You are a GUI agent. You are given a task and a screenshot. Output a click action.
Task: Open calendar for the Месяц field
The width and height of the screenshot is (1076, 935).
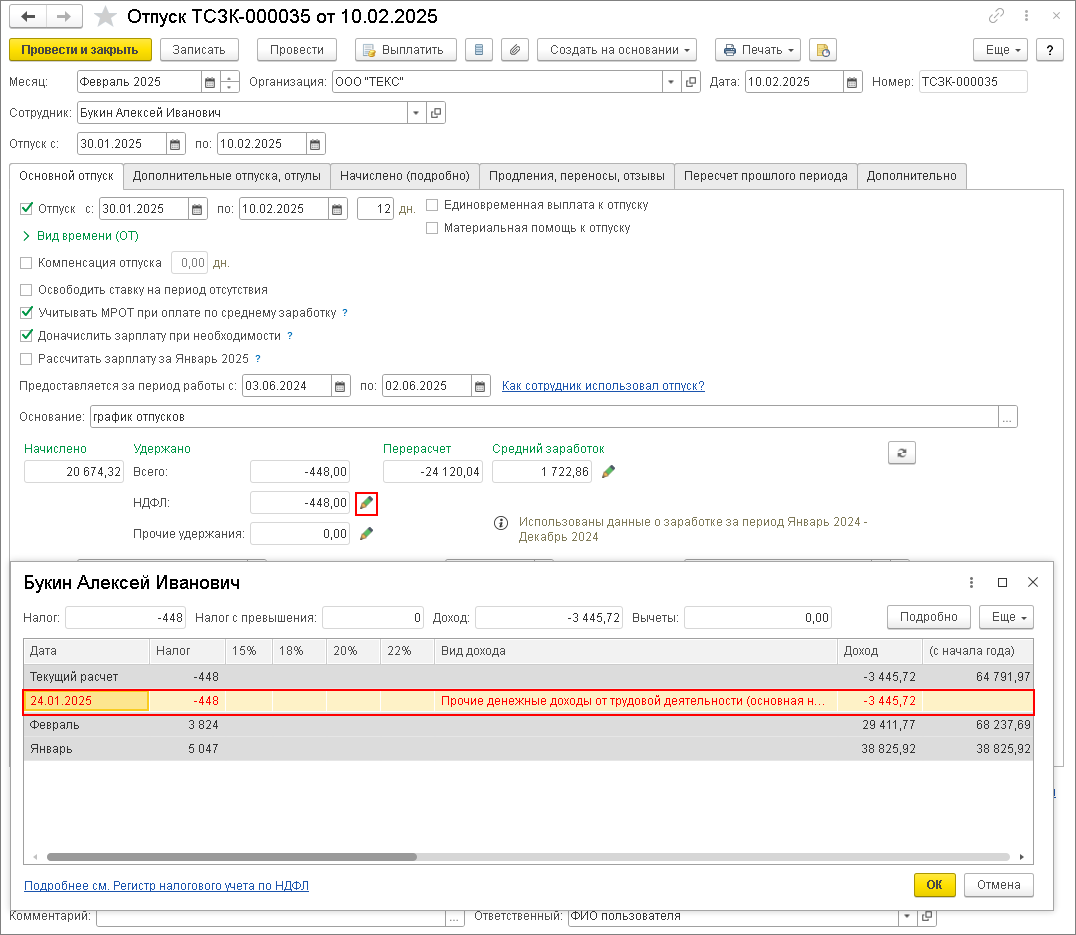(210, 82)
